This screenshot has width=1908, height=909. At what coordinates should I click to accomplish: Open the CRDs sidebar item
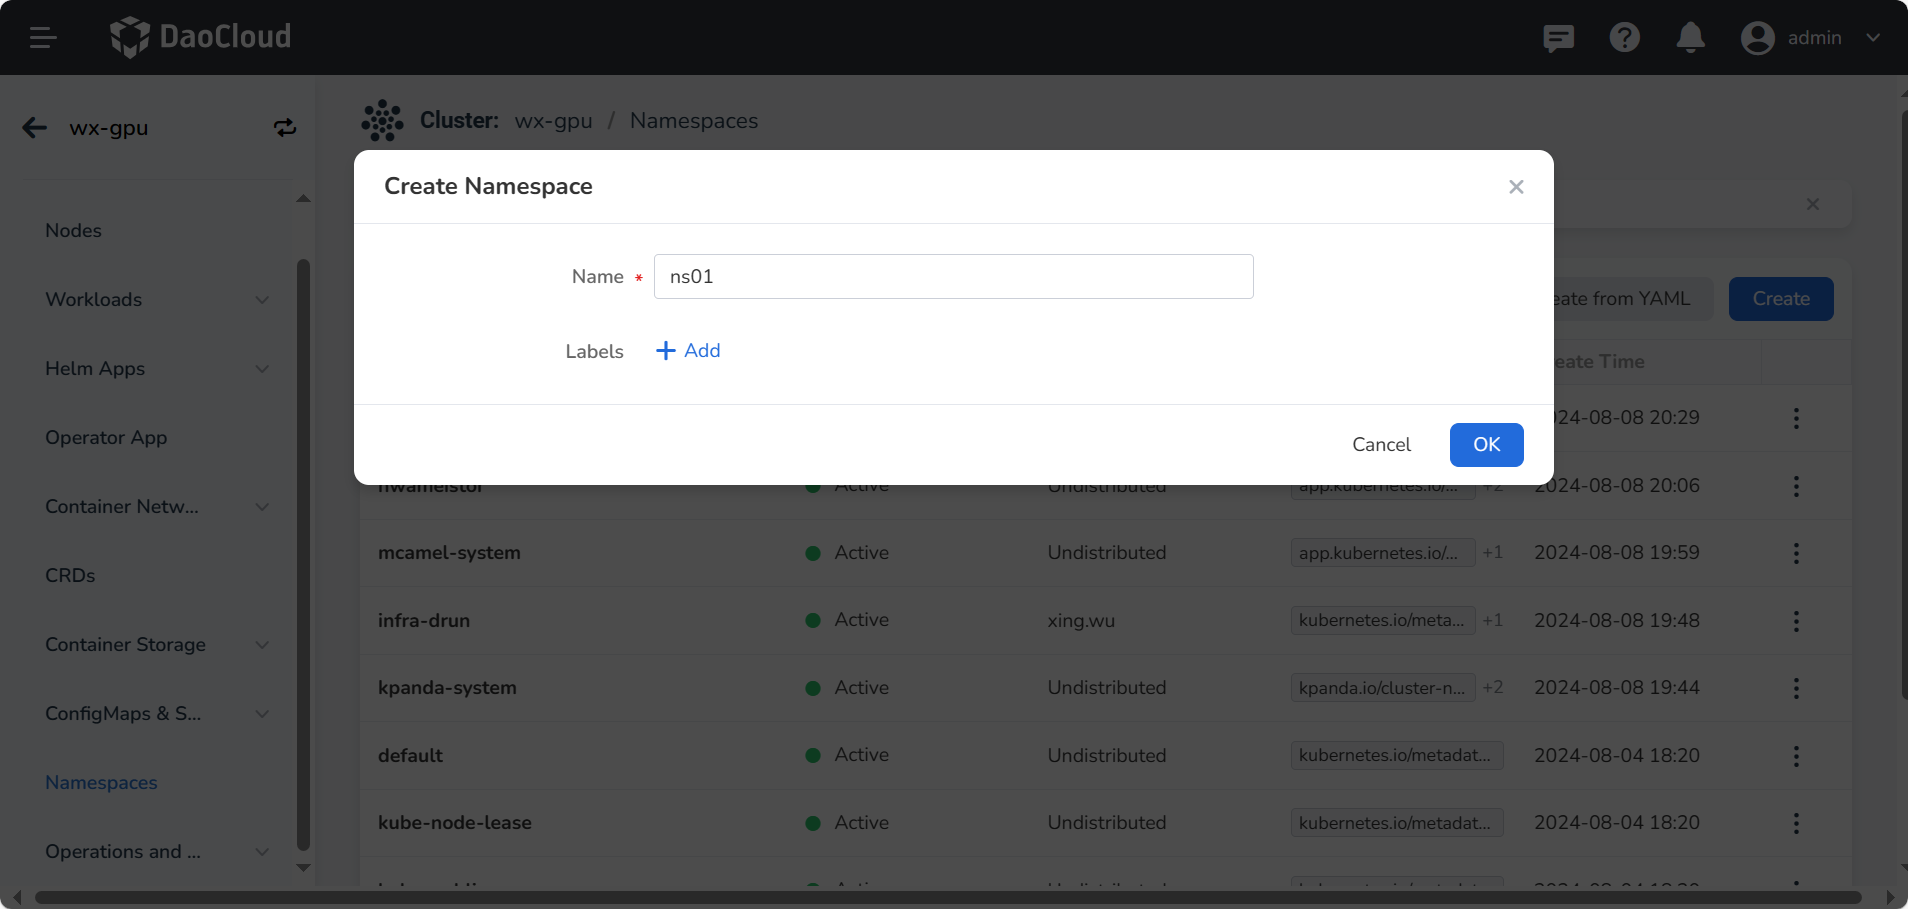click(x=70, y=576)
